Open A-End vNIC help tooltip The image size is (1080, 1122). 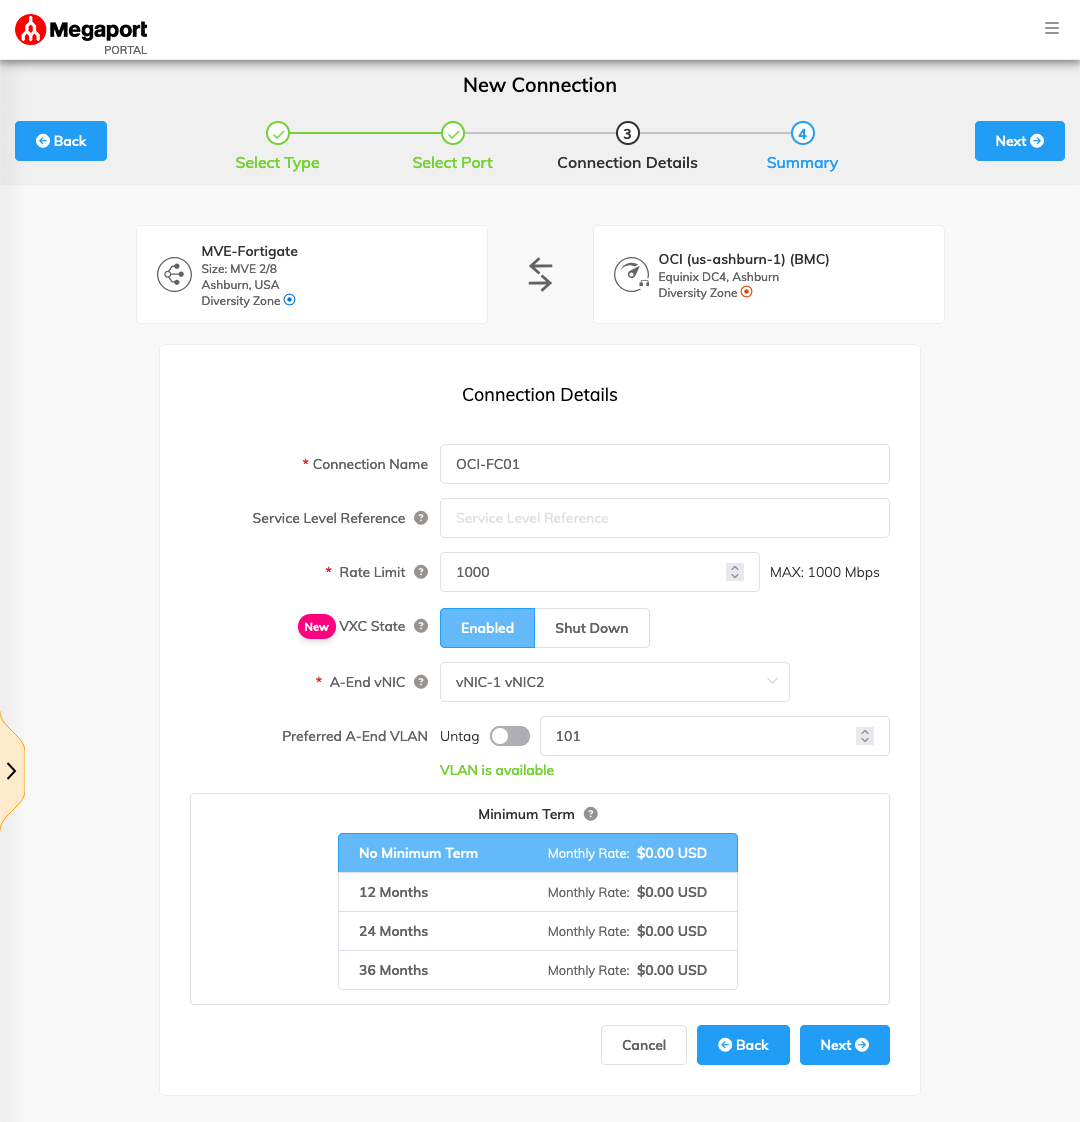[x=421, y=682]
